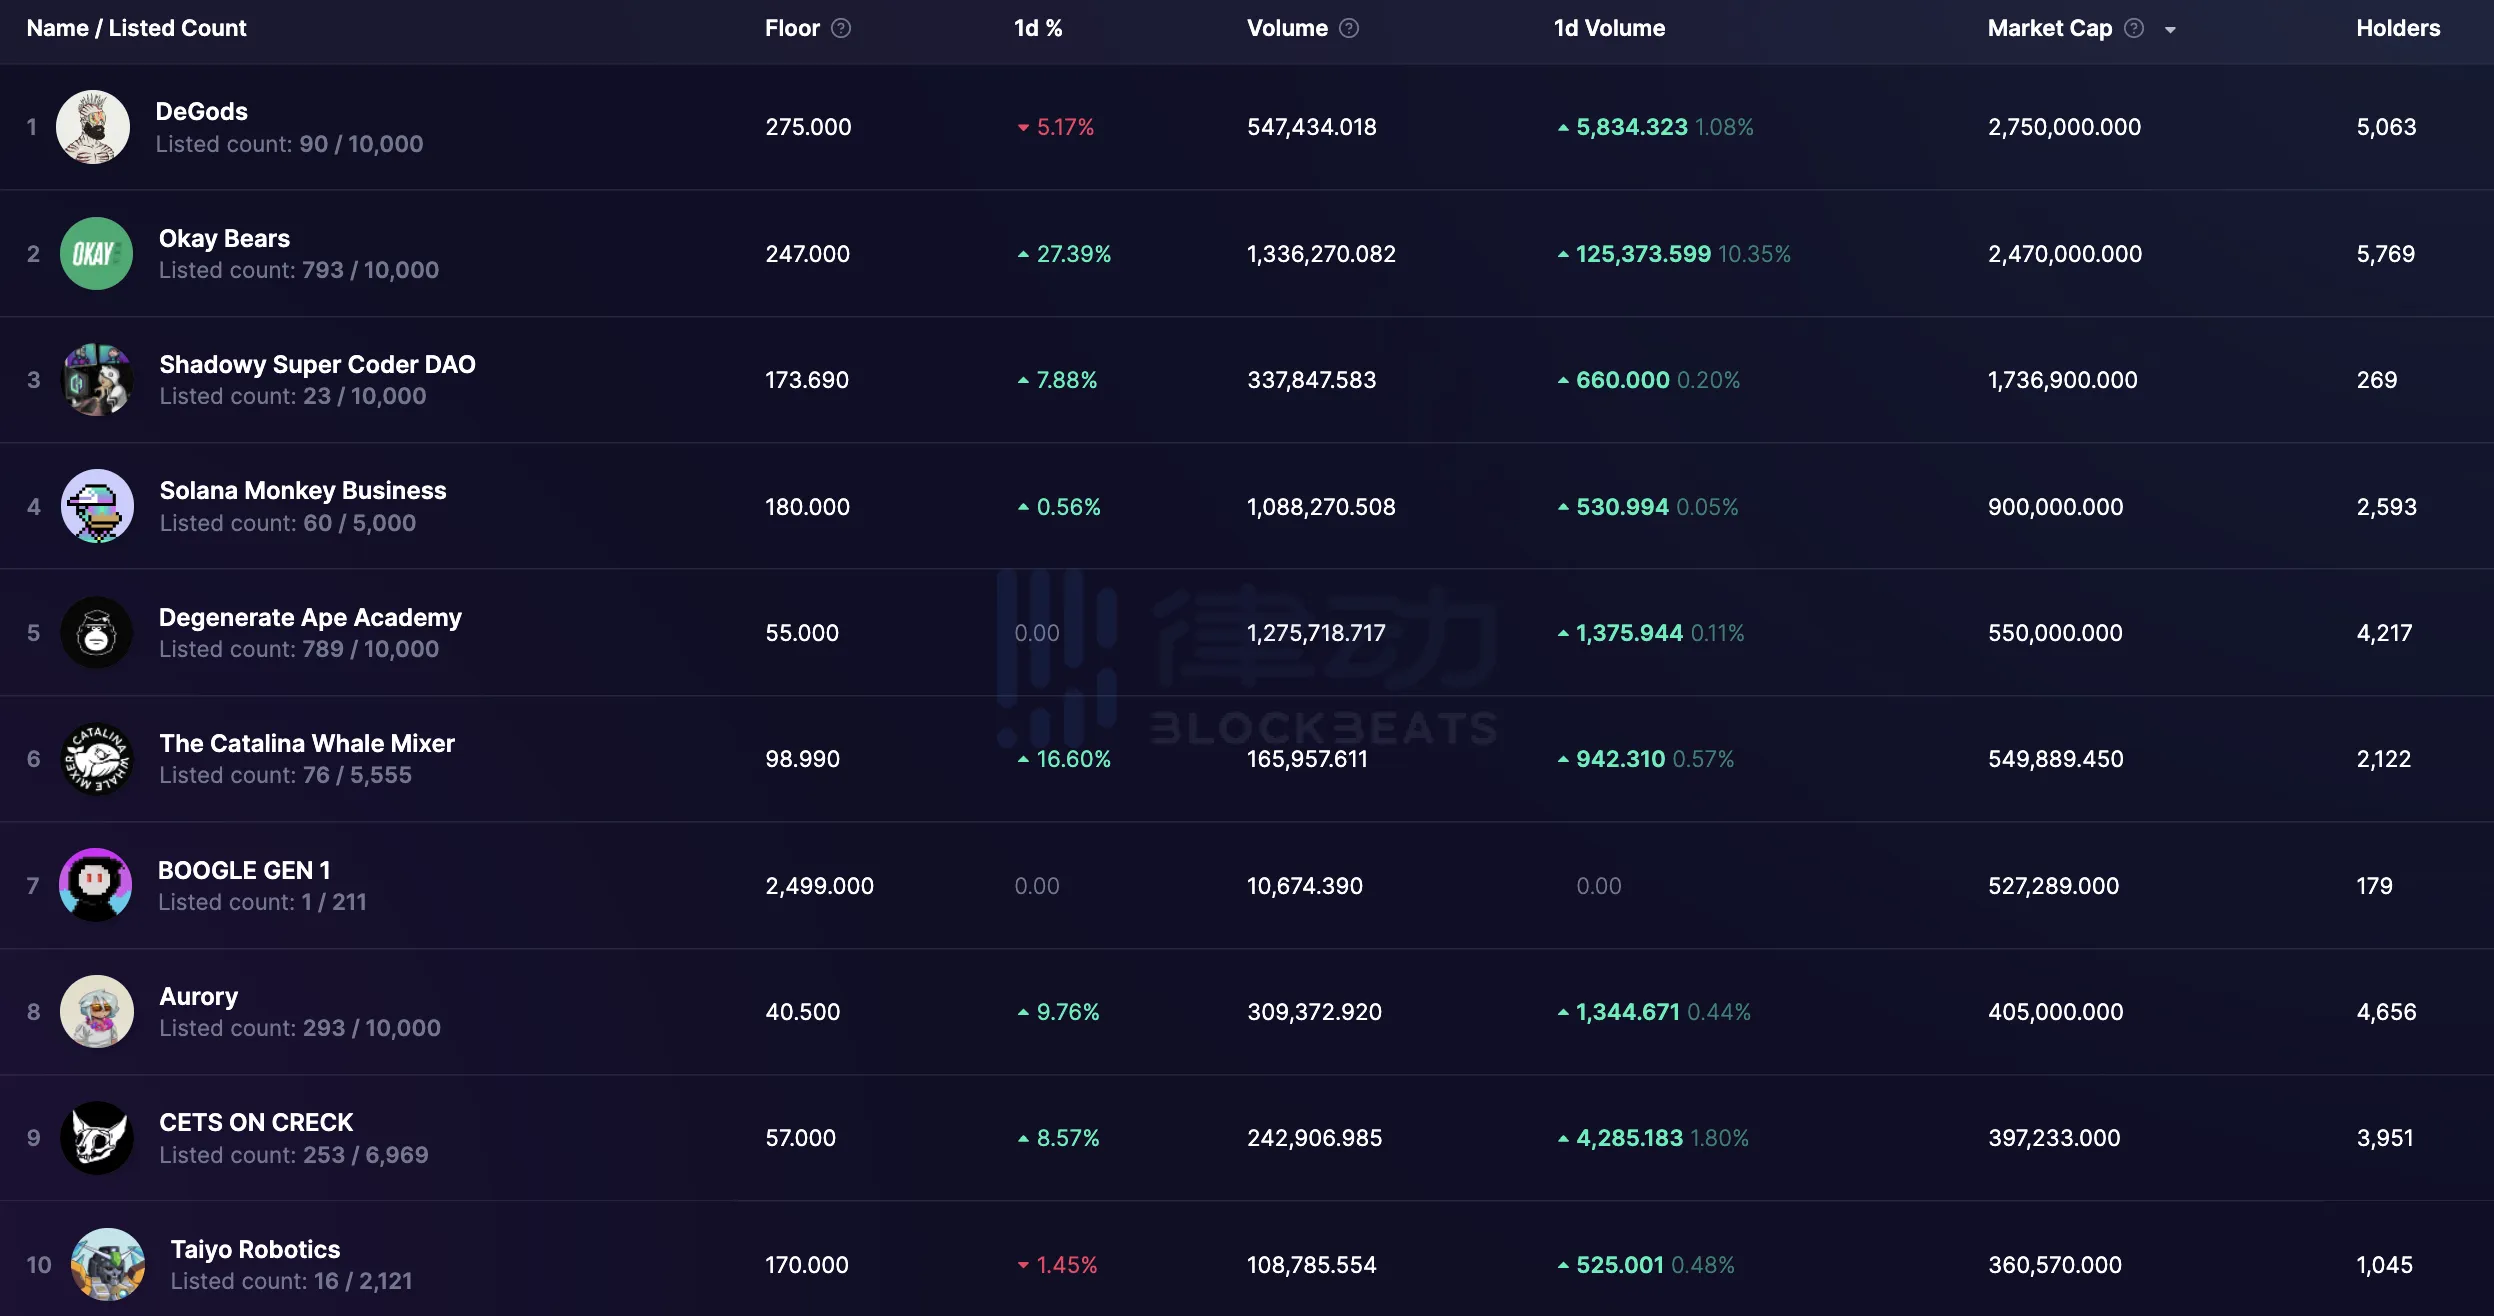The image size is (2494, 1316).
Task: Select the Aurory collection avatar
Action: 97,1011
